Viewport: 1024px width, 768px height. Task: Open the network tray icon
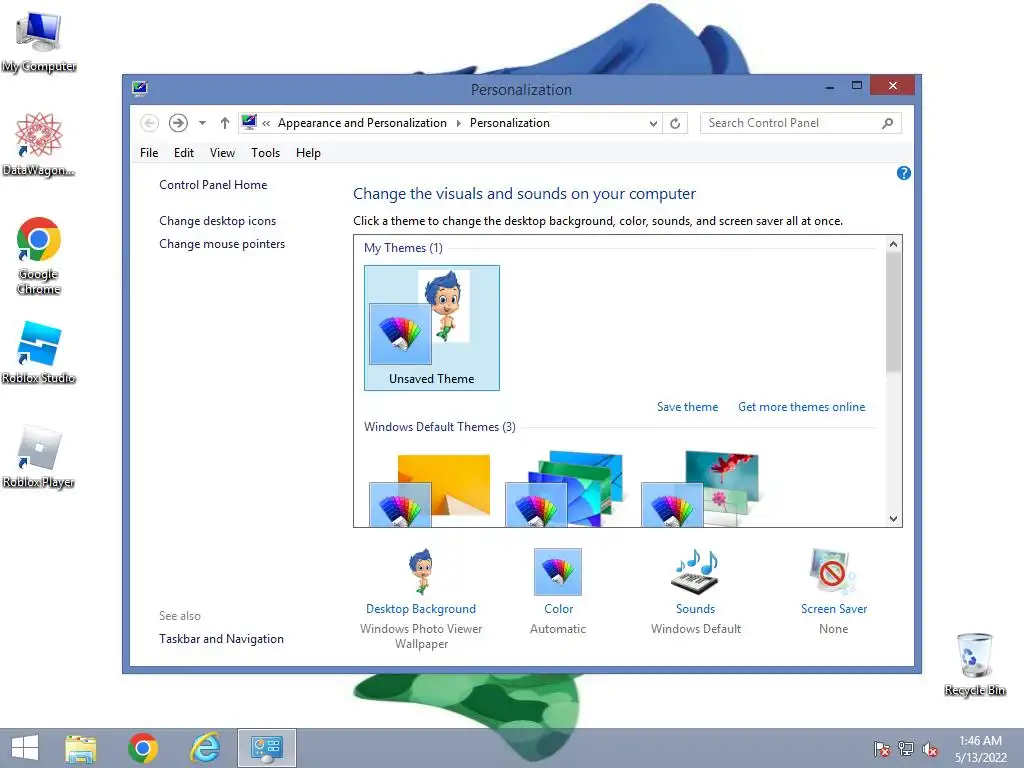(906, 748)
